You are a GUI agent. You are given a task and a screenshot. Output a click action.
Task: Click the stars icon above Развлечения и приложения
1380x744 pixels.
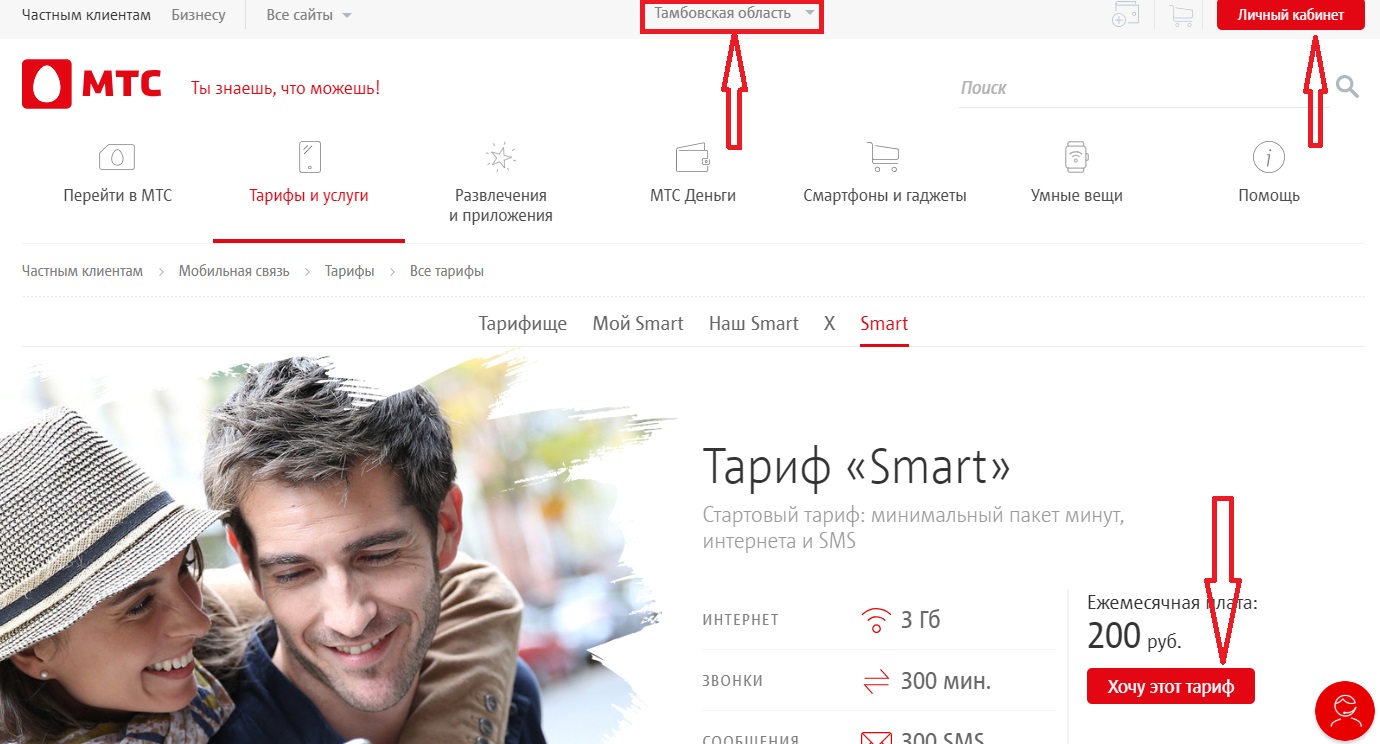point(500,157)
